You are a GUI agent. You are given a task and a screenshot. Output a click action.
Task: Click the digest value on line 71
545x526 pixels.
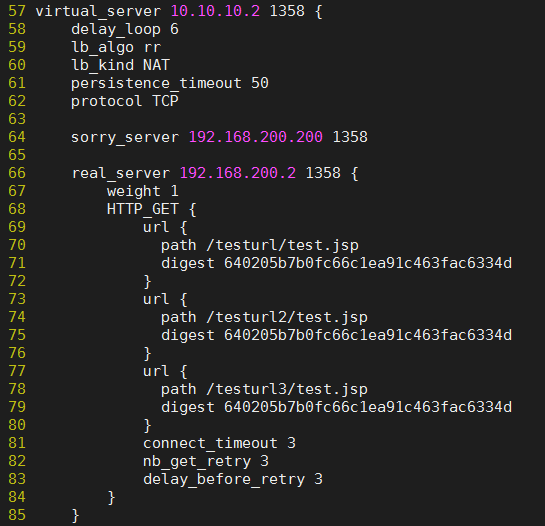(368, 263)
